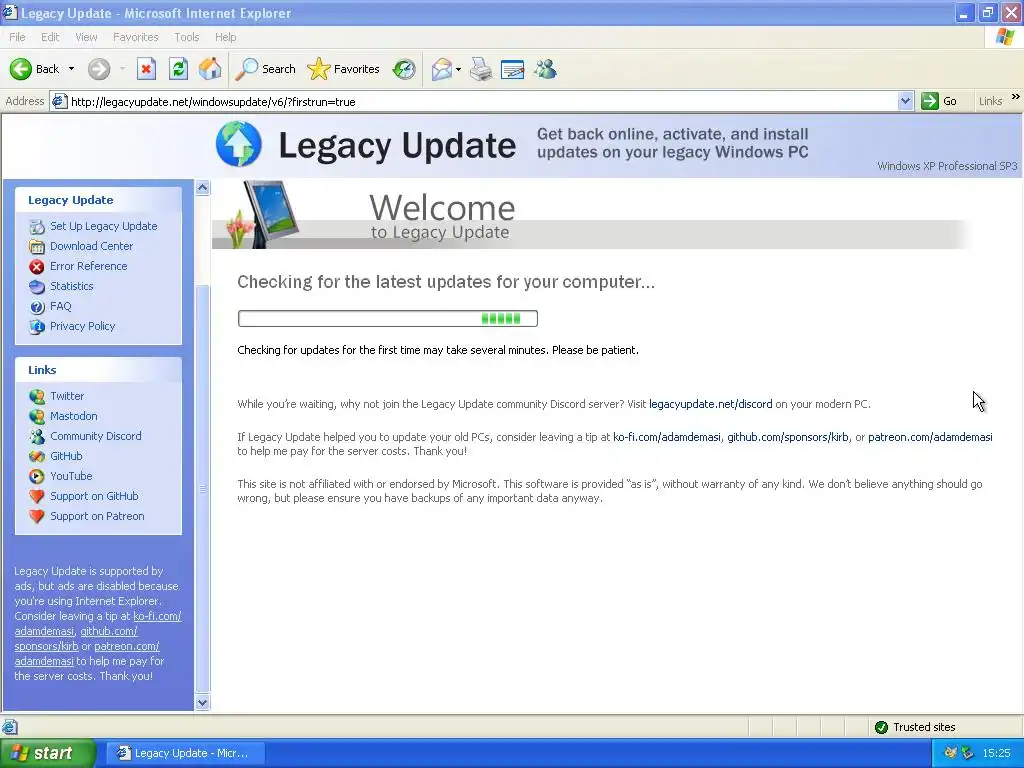1024x768 pixels.
Task: Open the Favorites pane with the star
Action: tap(344, 69)
